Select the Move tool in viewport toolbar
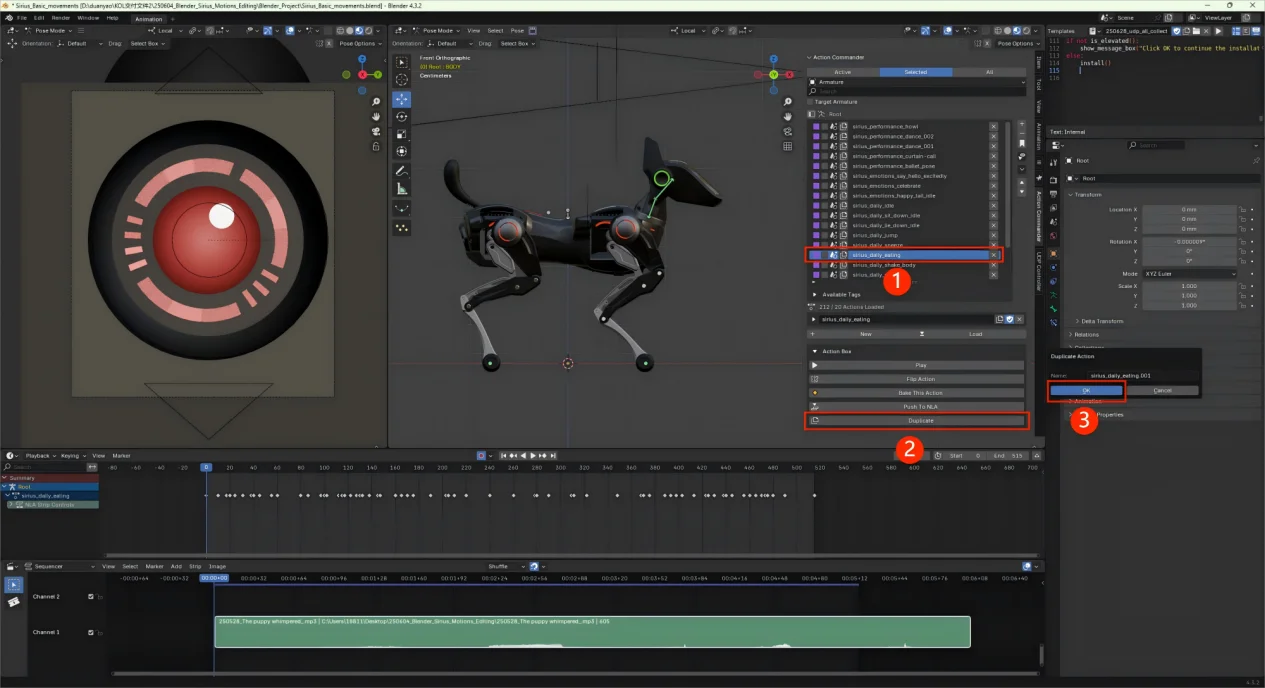This screenshot has height=688, width=1265. [x=401, y=99]
